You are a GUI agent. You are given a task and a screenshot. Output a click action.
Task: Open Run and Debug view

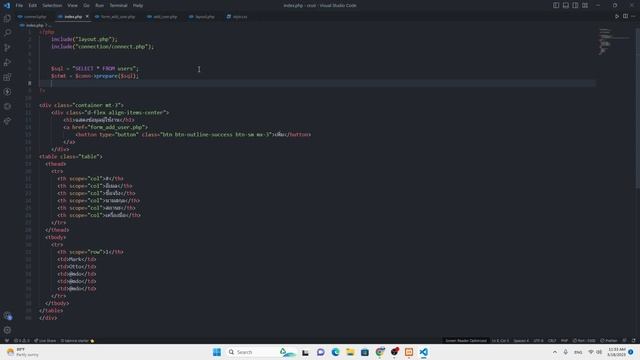pos(7,62)
